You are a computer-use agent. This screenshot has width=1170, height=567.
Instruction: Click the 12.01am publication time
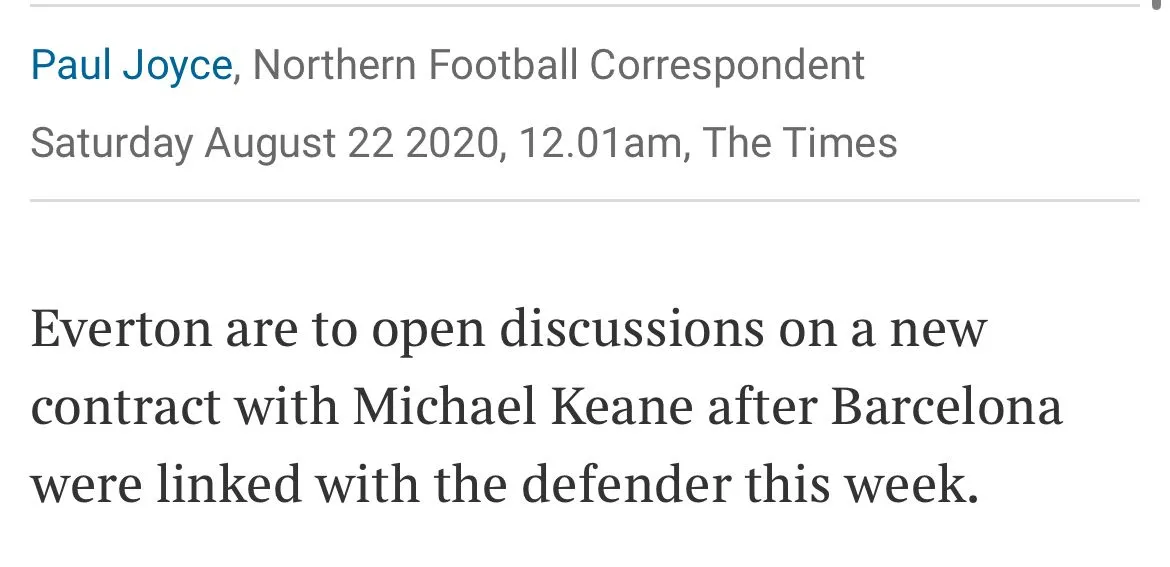point(598,143)
